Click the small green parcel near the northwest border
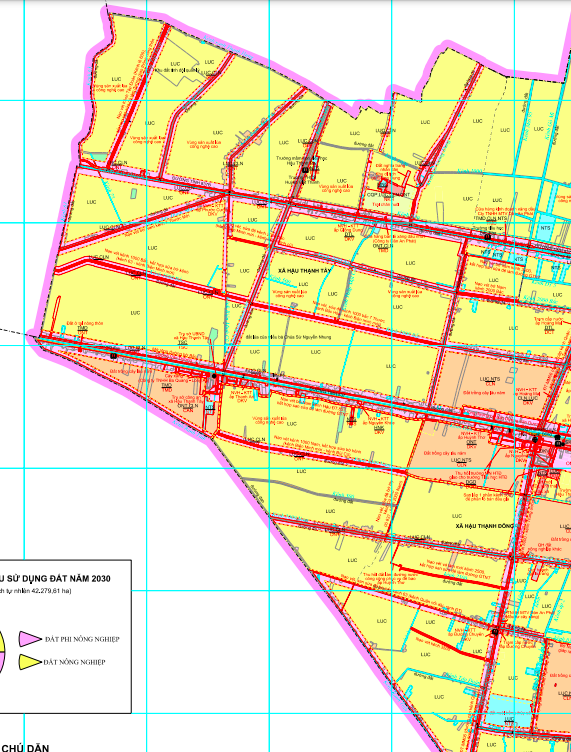The image size is (571, 752). pos(98,156)
